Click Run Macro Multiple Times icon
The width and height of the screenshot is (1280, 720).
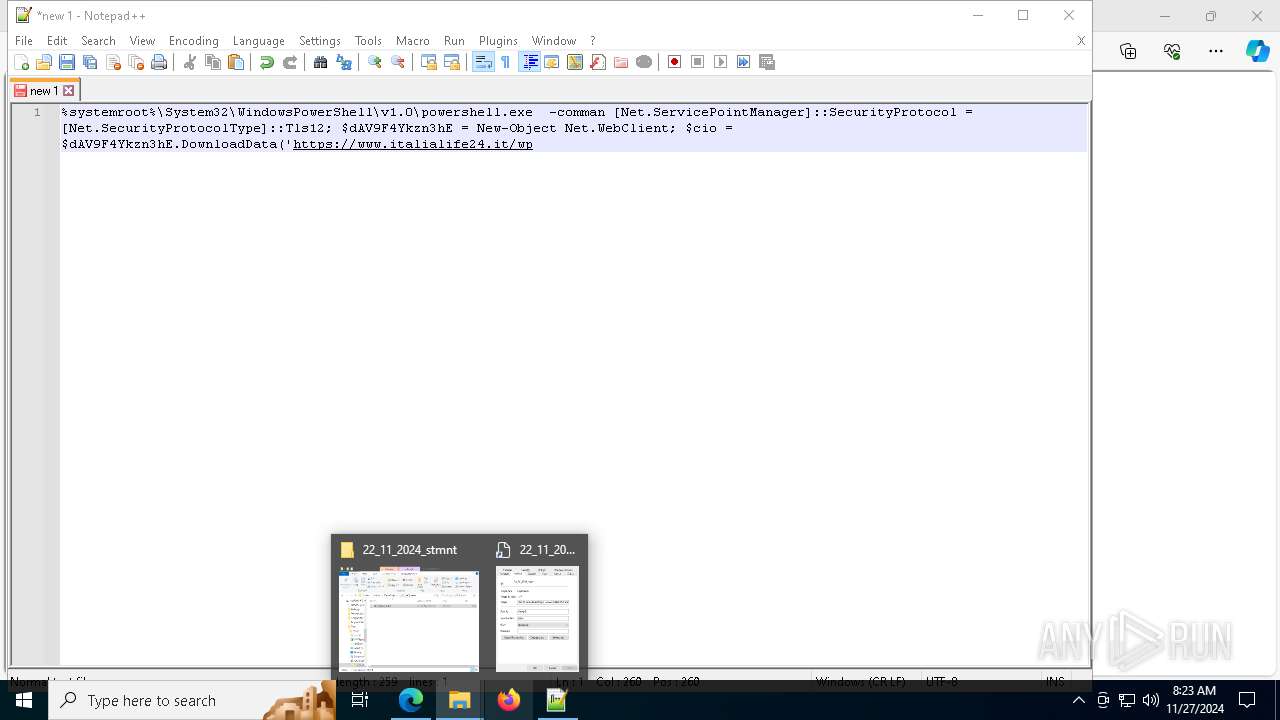[744, 62]
